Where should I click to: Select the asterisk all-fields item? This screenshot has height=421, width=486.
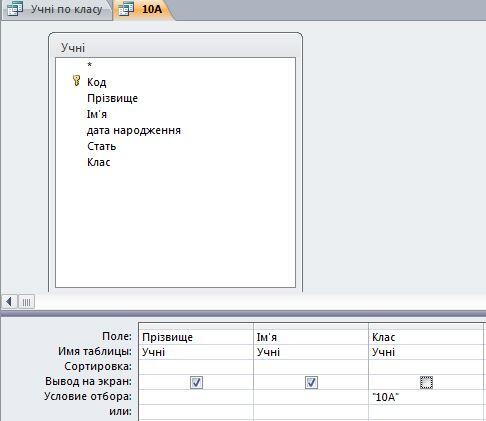coord(89,65)
